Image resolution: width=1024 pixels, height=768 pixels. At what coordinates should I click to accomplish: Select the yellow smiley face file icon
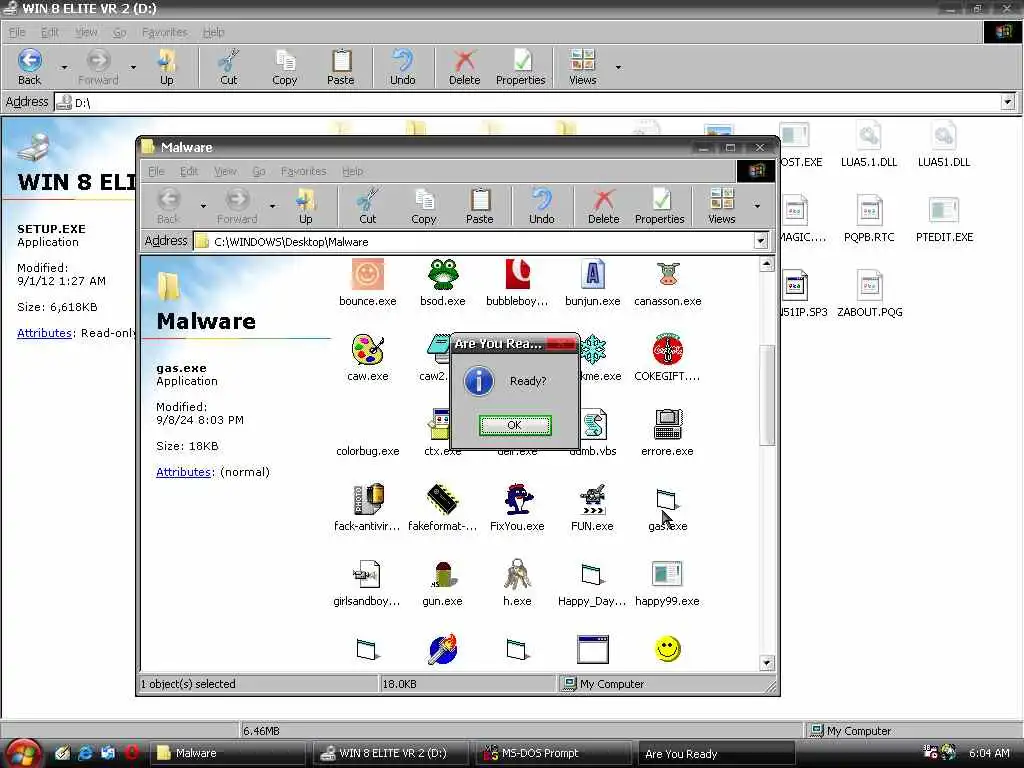point(667,649)
